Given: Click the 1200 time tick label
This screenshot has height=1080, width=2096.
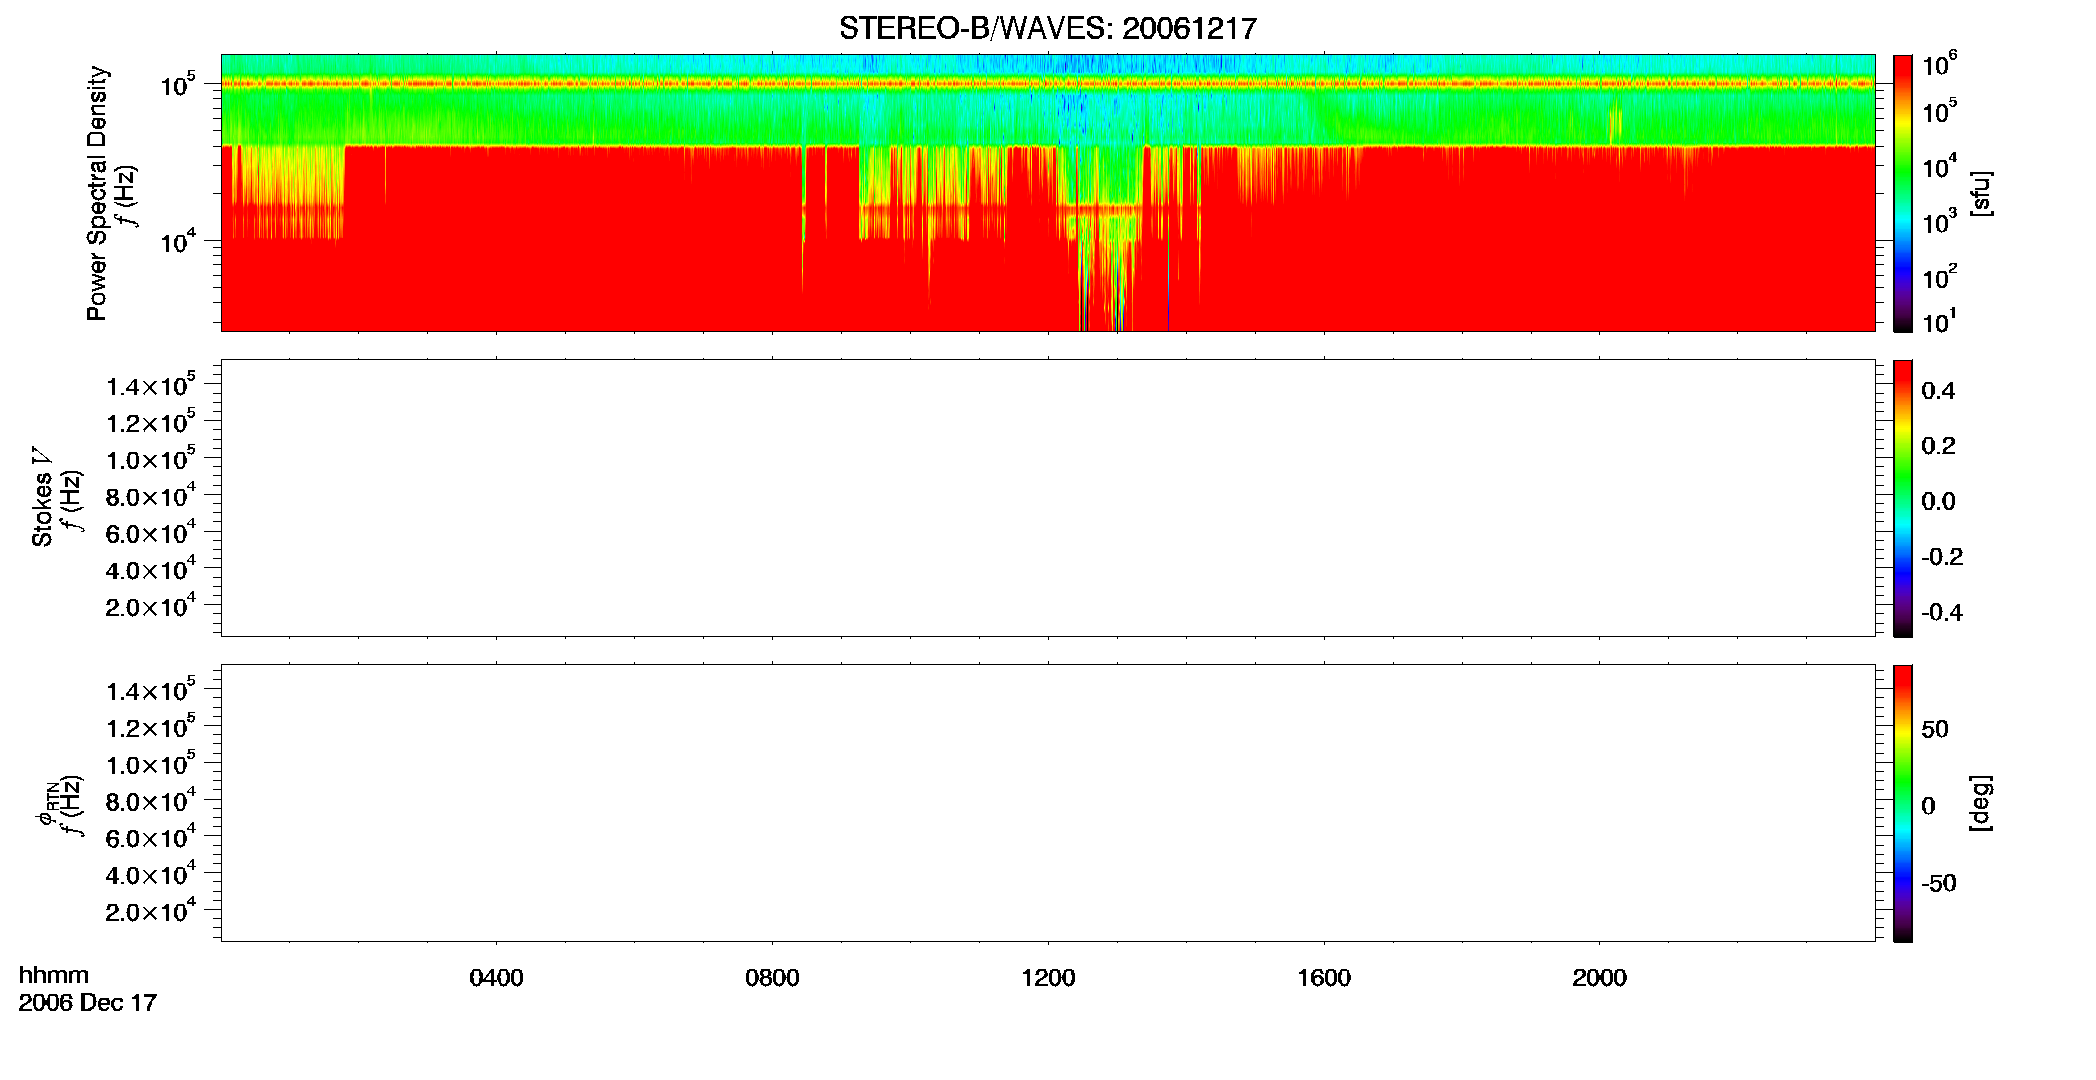Looking at the screenshot, I should pos(1048,977).
